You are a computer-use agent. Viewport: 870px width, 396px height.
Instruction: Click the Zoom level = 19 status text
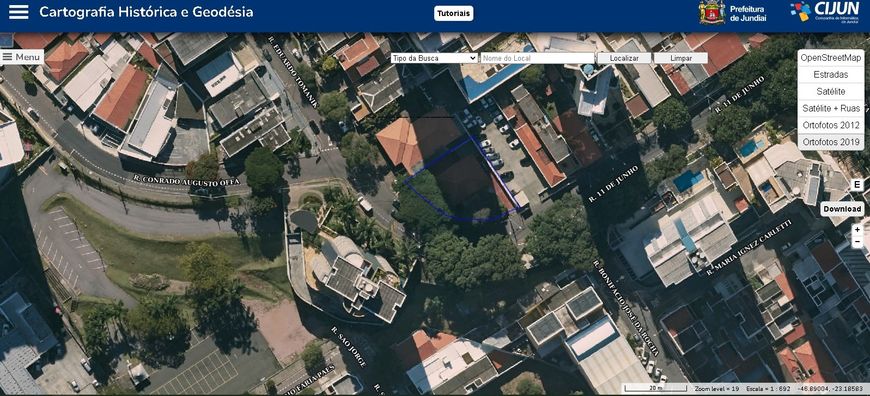tap(717, 388)
